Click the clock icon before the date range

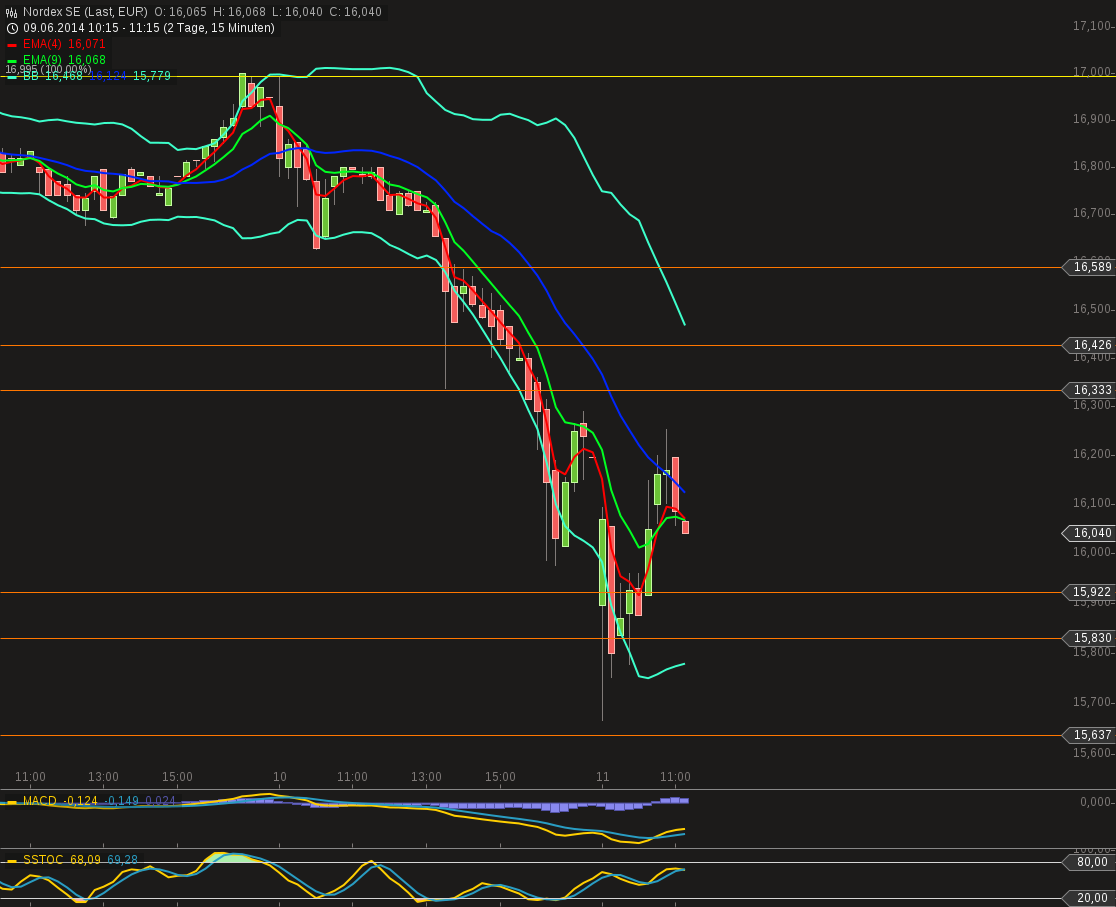coord(12,28)
